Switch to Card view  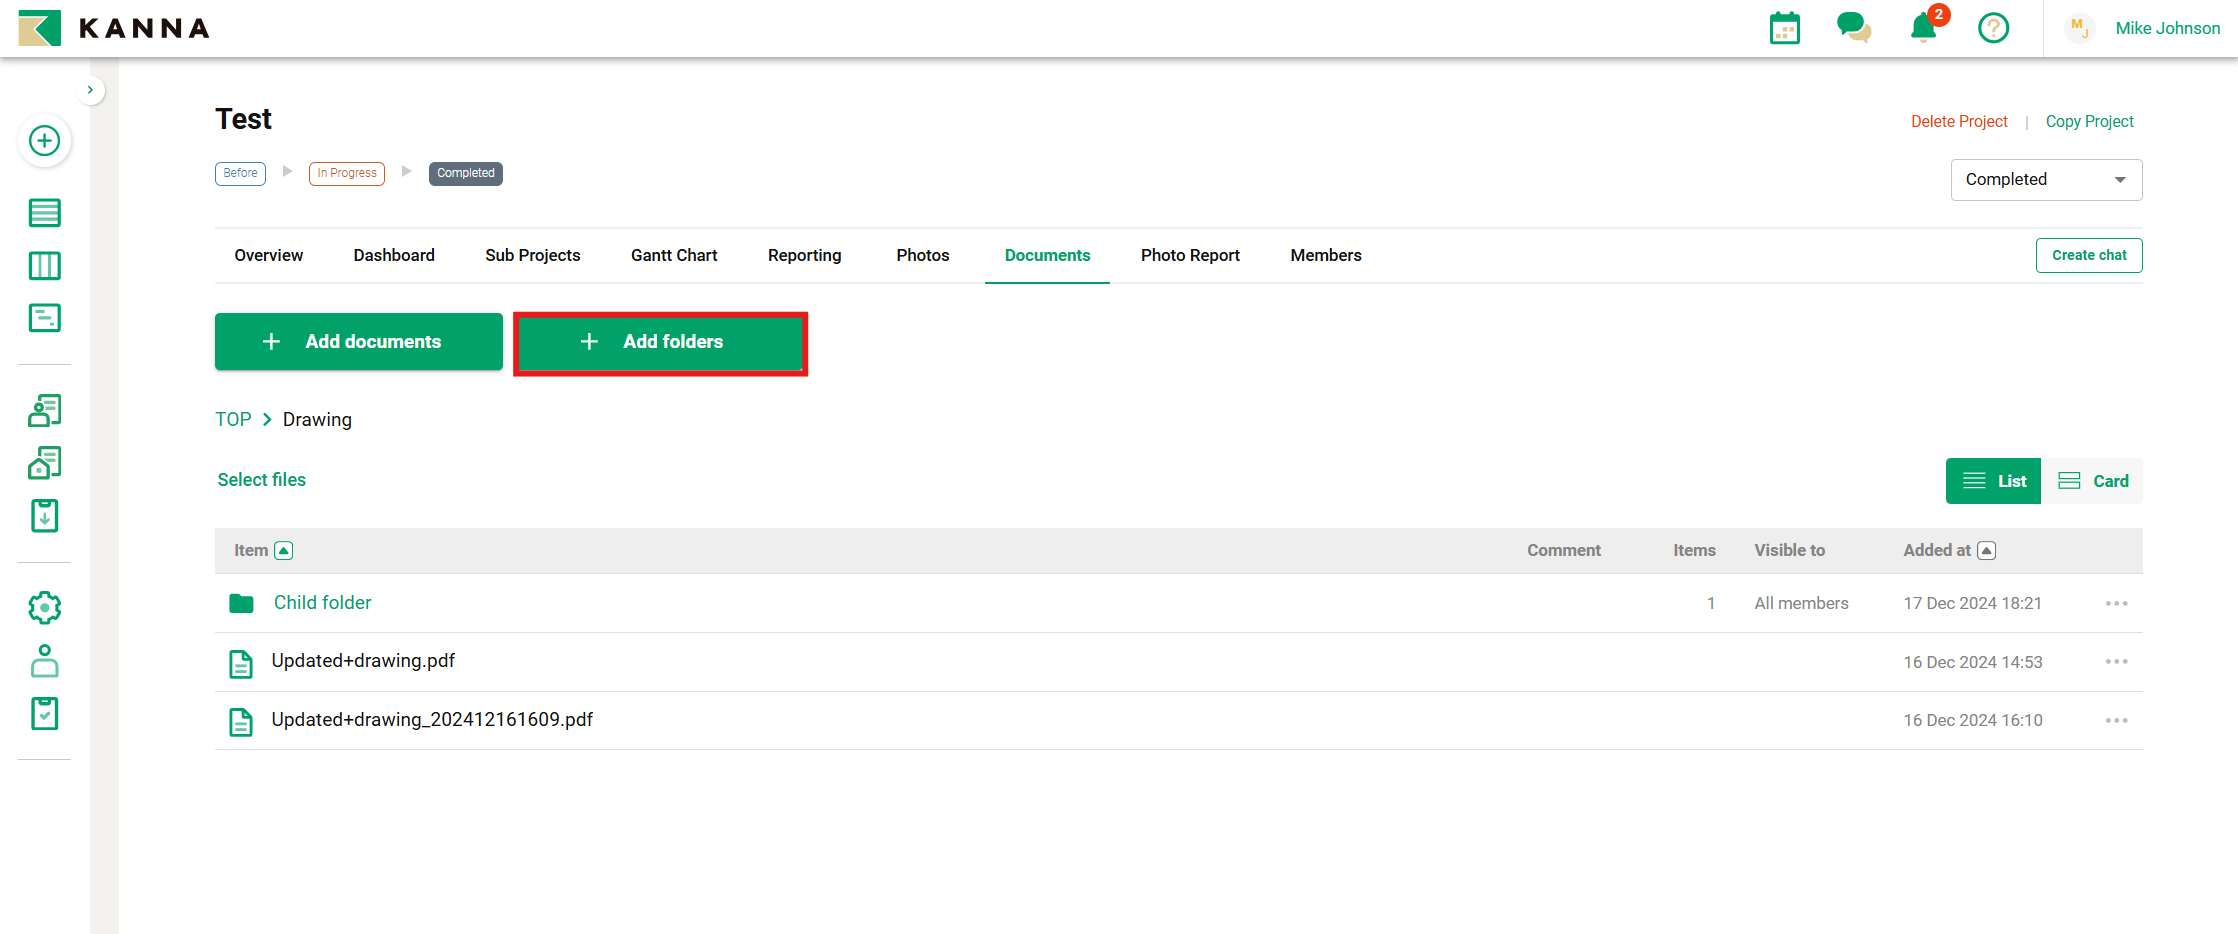2093,481
